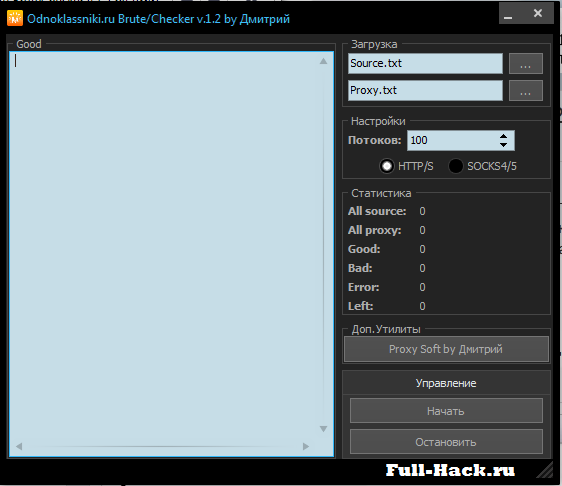The height and width of the screenshot is (486, 562).
Task: Click the 'Good:' statistic label
Action: 364,249
